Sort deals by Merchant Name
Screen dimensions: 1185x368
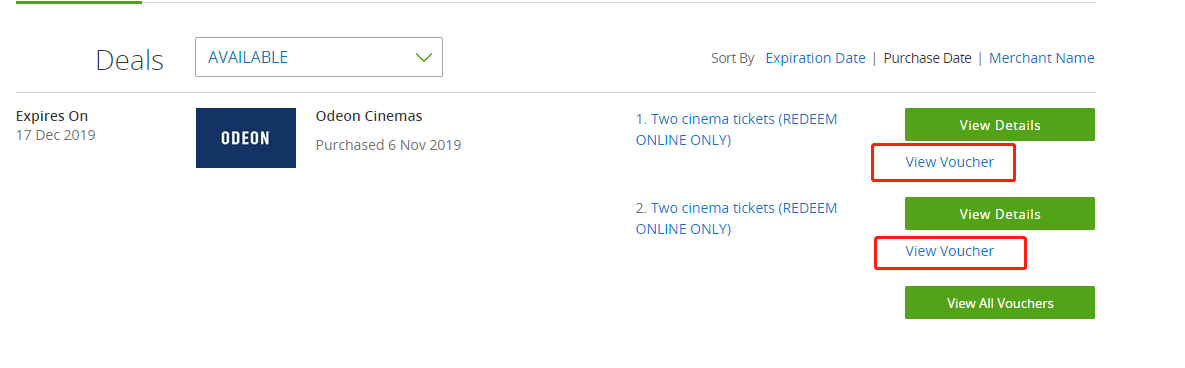click(x=1041, y=58)
